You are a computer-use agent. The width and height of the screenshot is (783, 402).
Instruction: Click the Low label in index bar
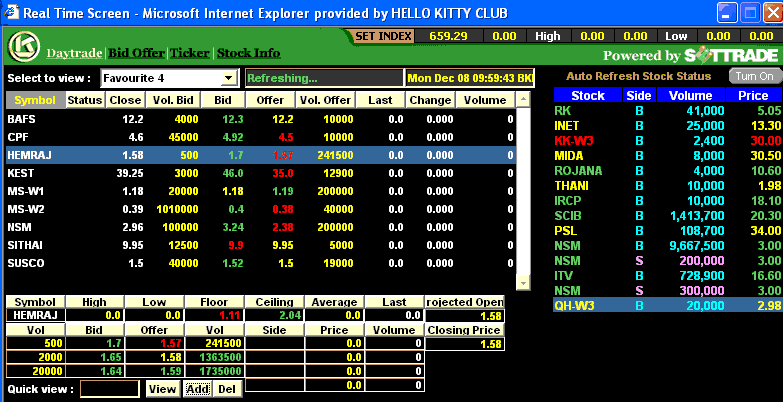[x=676, y=36]
